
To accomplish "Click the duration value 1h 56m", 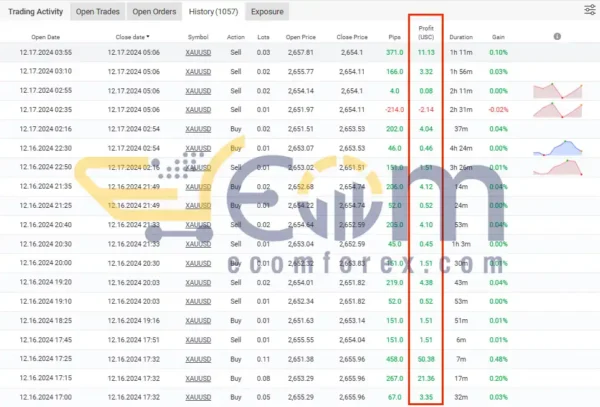I will pos(461,72).
